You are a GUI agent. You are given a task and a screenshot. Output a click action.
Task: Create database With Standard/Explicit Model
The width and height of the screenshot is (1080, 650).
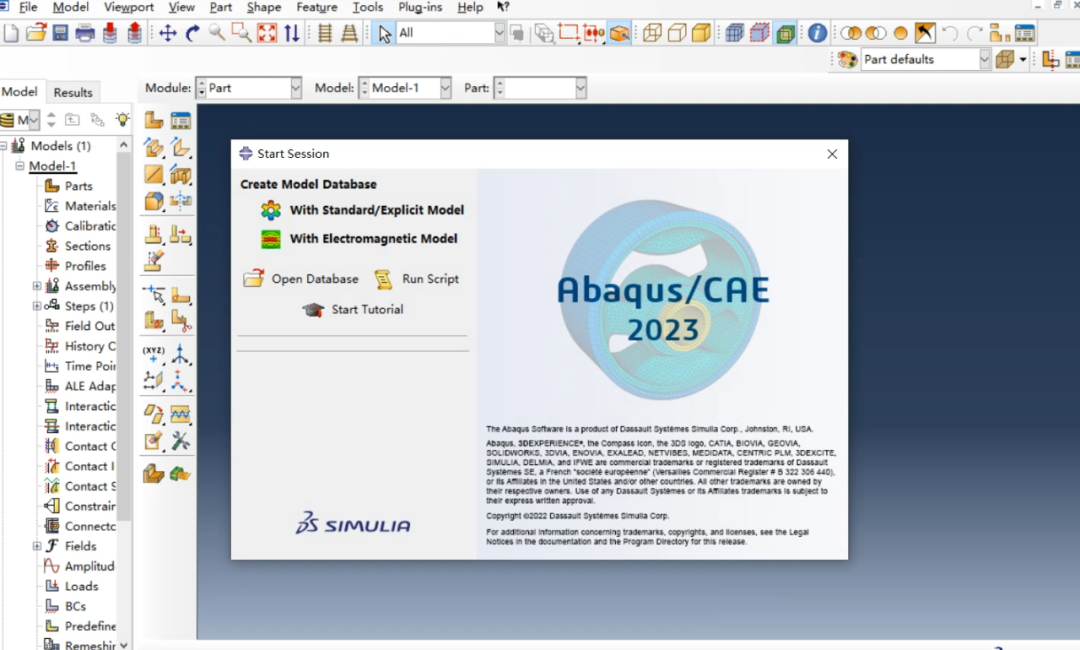(362, 210)
